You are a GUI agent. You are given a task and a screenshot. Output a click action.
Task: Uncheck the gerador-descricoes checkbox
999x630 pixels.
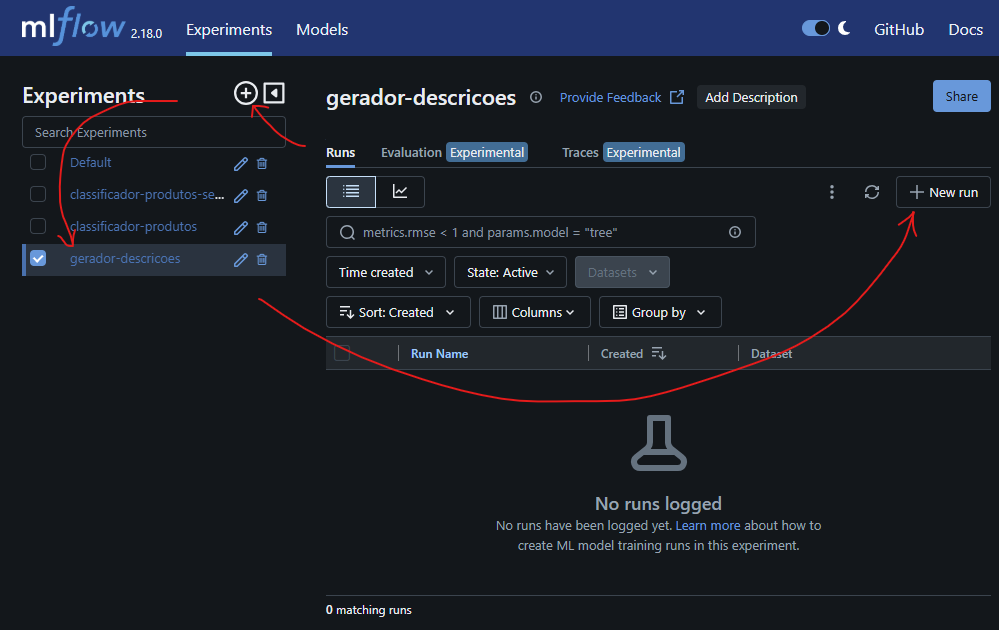pos(38,259)
